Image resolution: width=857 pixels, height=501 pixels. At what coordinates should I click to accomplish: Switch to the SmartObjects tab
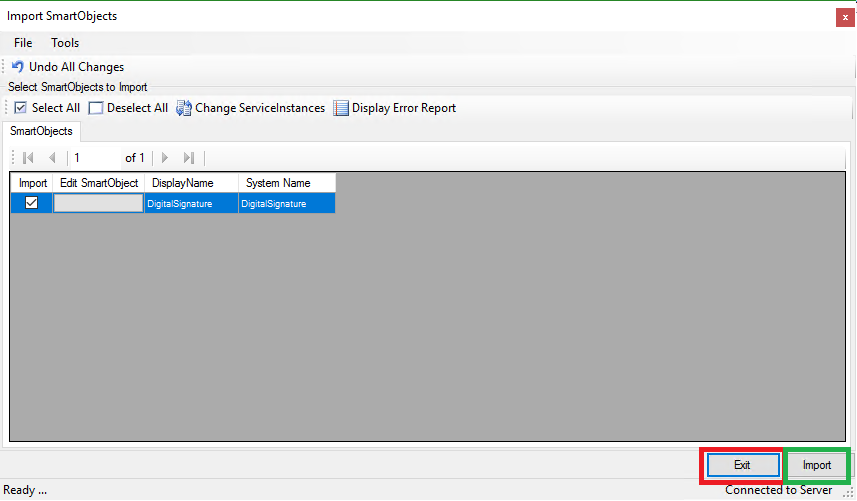[x=41, y=131]
